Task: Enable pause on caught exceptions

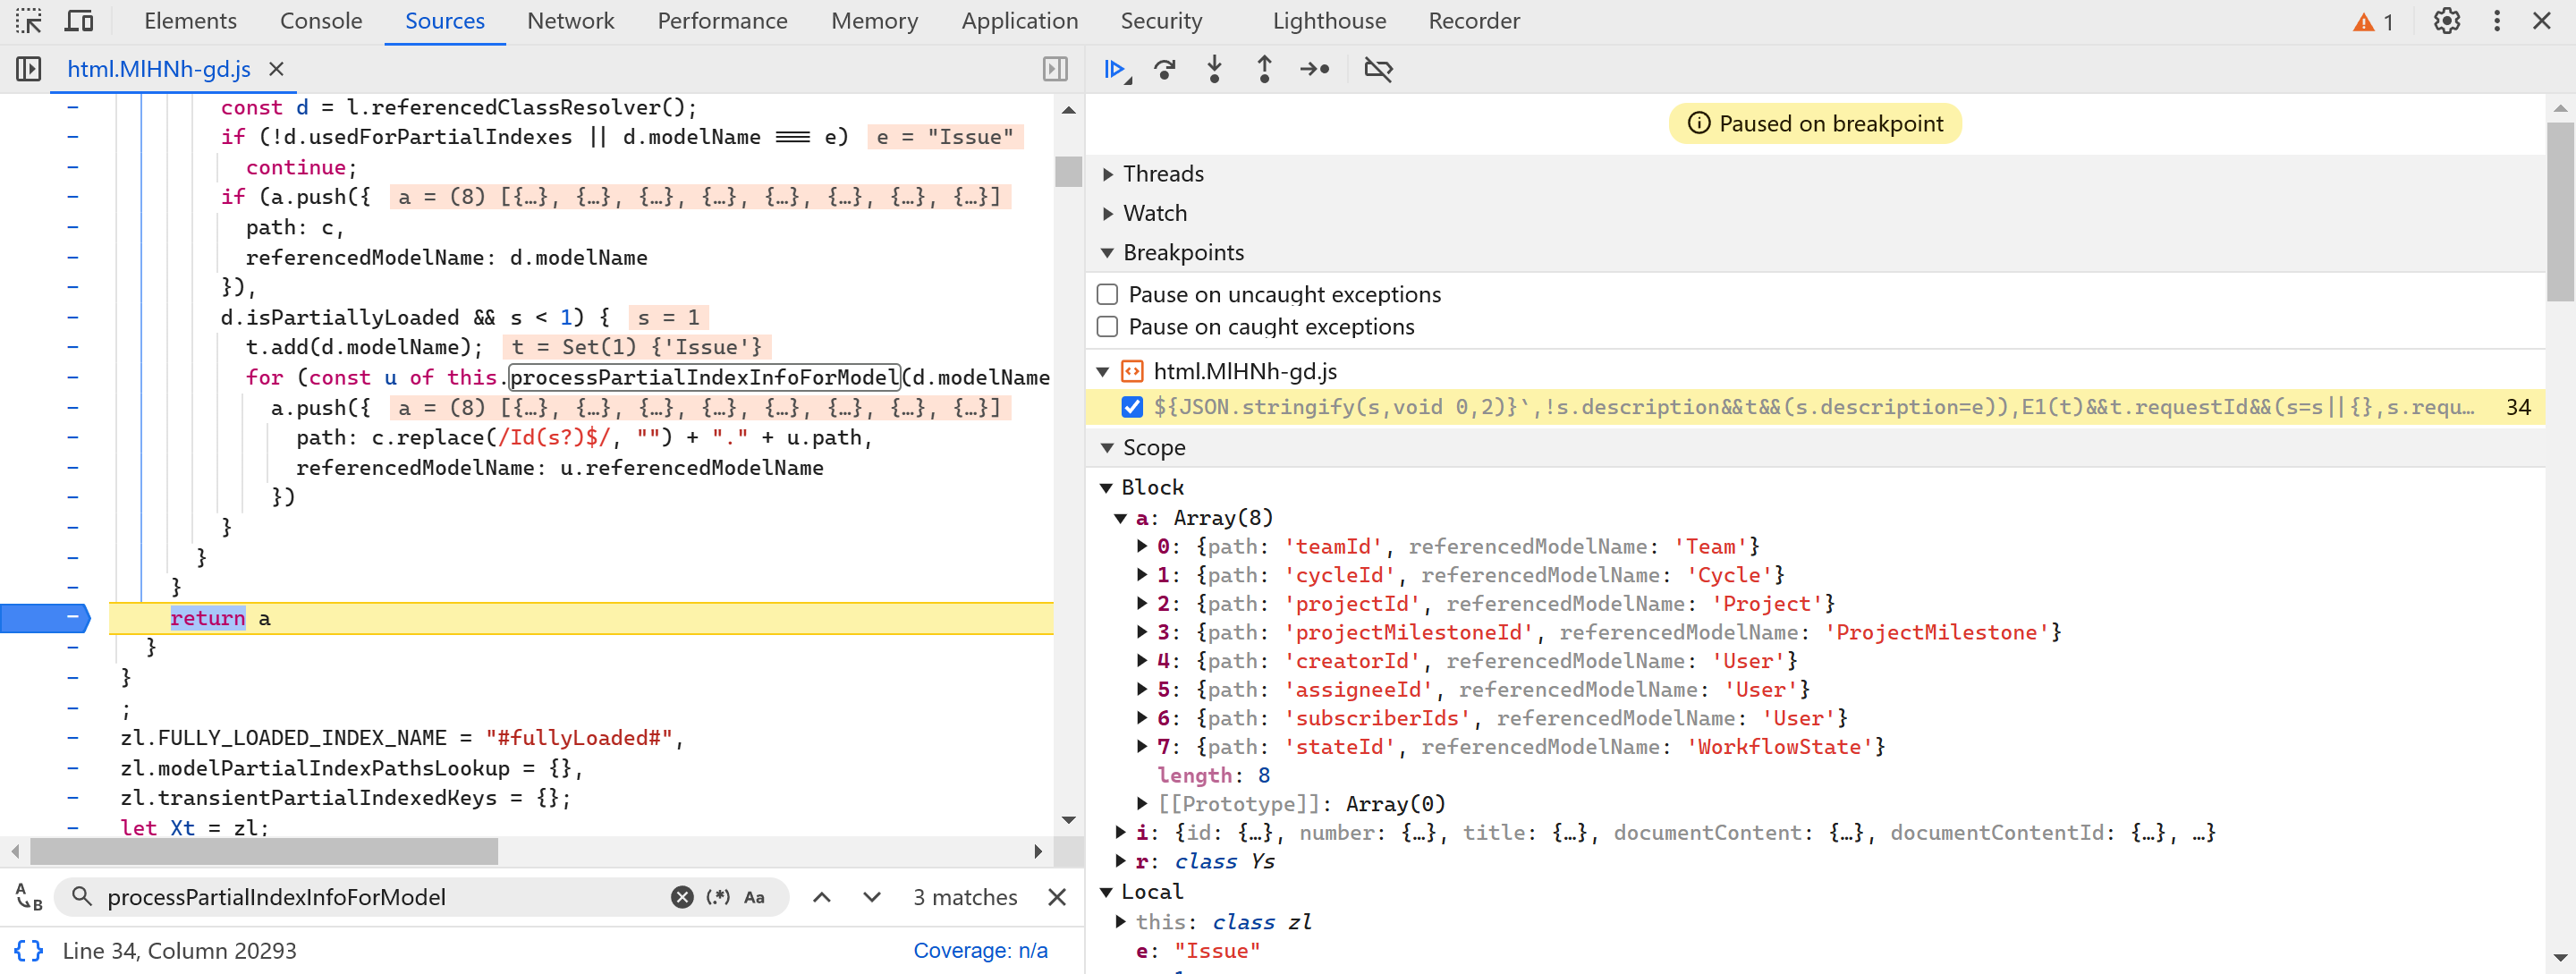Action: pyautogui.click(x=1107, y=327)
